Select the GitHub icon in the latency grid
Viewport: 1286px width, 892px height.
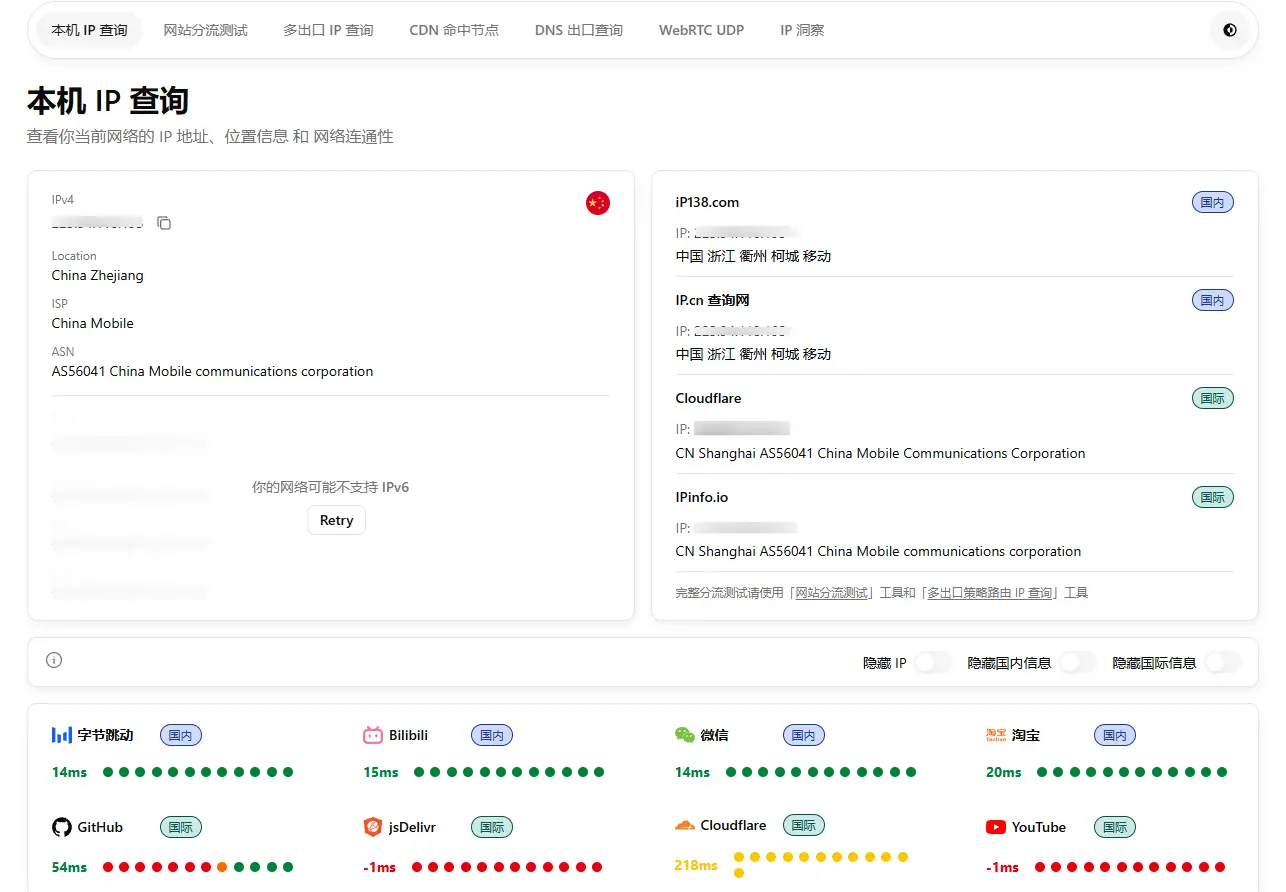(60, 827)
